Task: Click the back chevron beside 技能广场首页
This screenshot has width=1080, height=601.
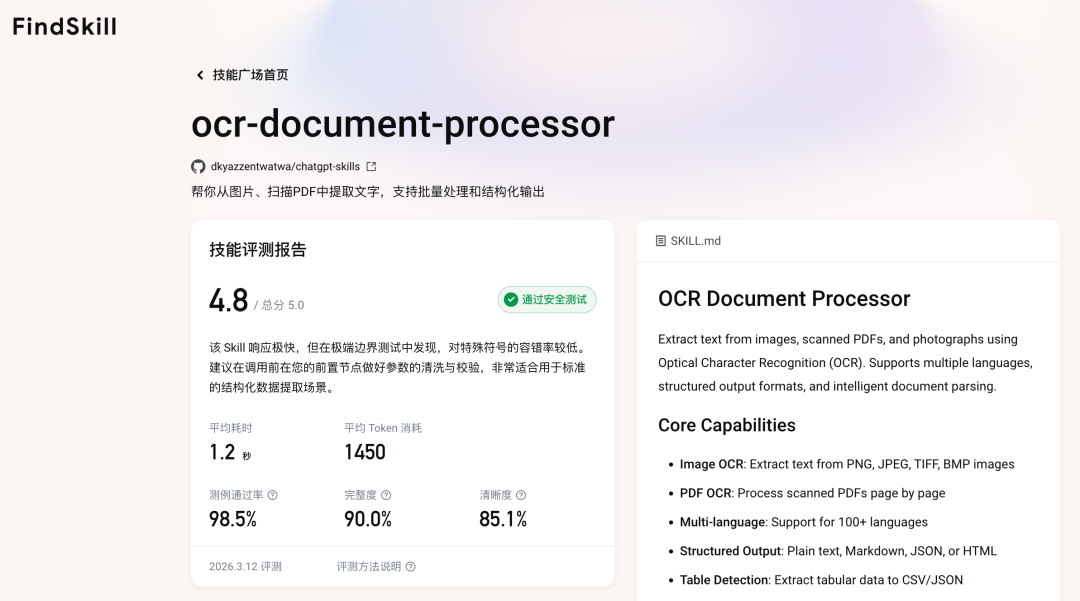Action: 200,75
